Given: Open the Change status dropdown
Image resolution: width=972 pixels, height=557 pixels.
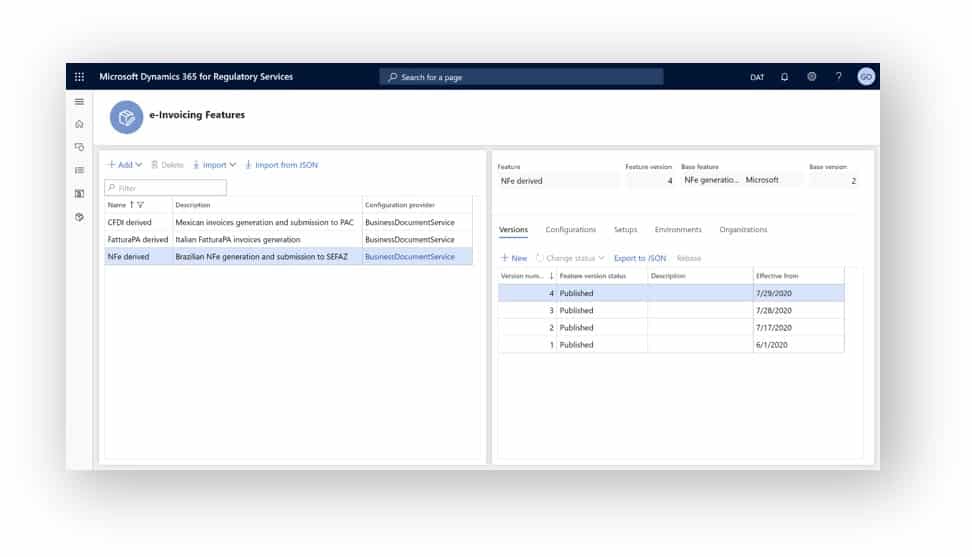Looking at the screenshot, I should pyautogui.click(x=570, y=258).
